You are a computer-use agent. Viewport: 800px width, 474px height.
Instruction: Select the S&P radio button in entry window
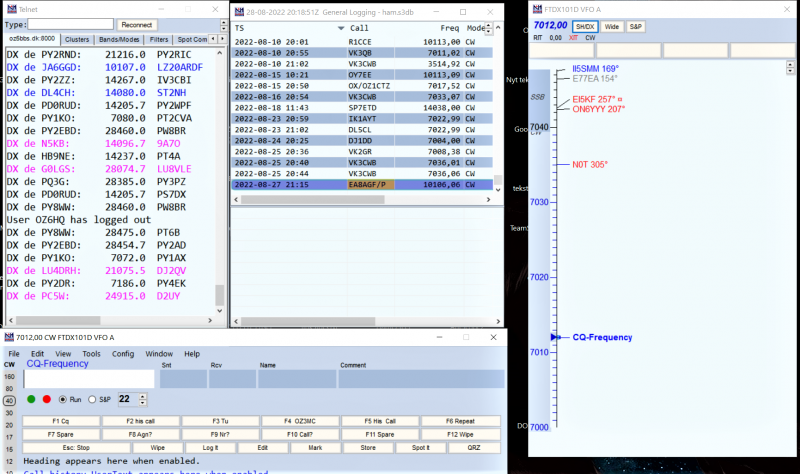[x=92, y=400]
